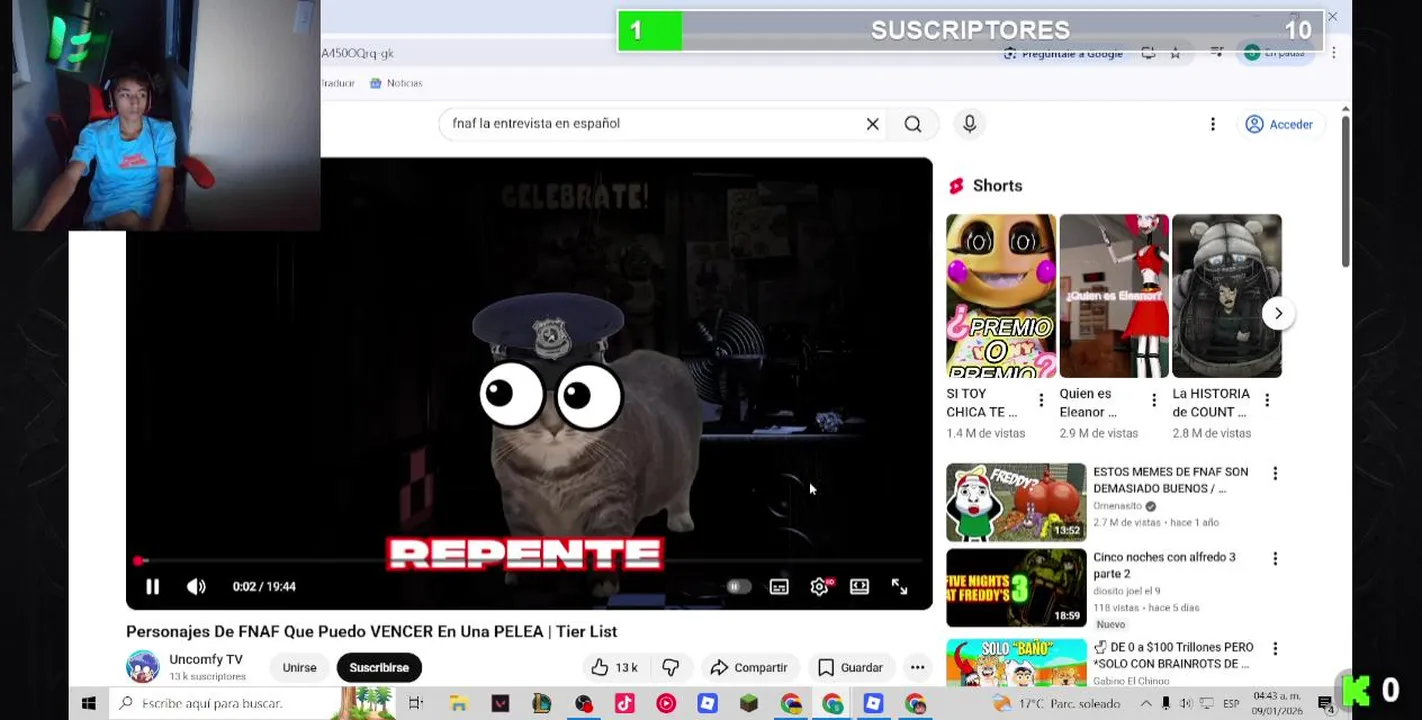Viewport: 1422px width, 720px height.
Task: Open options menu for 'La HISTORIA de COUNT' Short
Action: pos(1267,400)
